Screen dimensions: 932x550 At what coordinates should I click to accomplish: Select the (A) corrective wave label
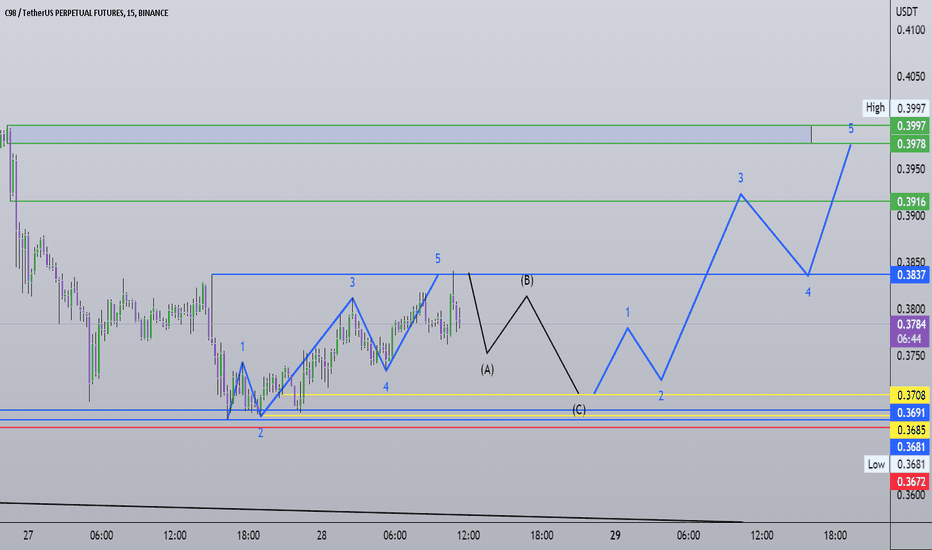487,370
